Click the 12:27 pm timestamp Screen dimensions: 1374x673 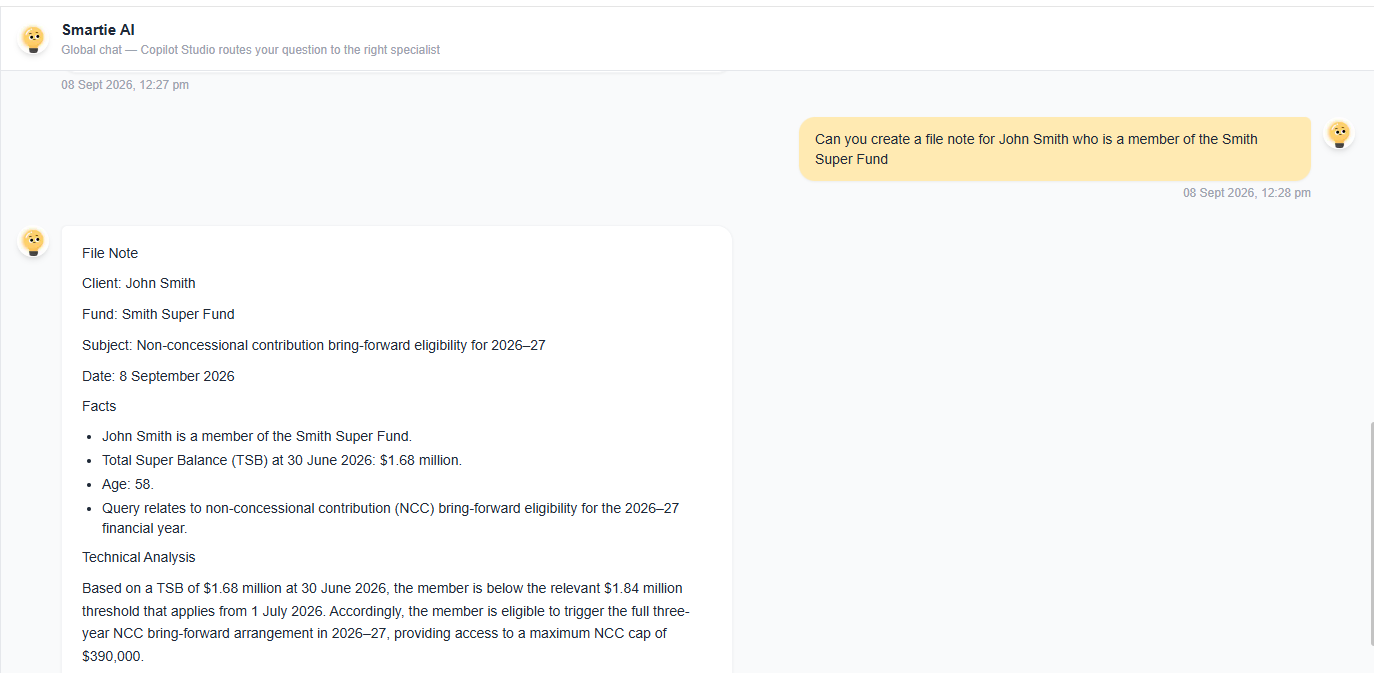tap(125, 85)
